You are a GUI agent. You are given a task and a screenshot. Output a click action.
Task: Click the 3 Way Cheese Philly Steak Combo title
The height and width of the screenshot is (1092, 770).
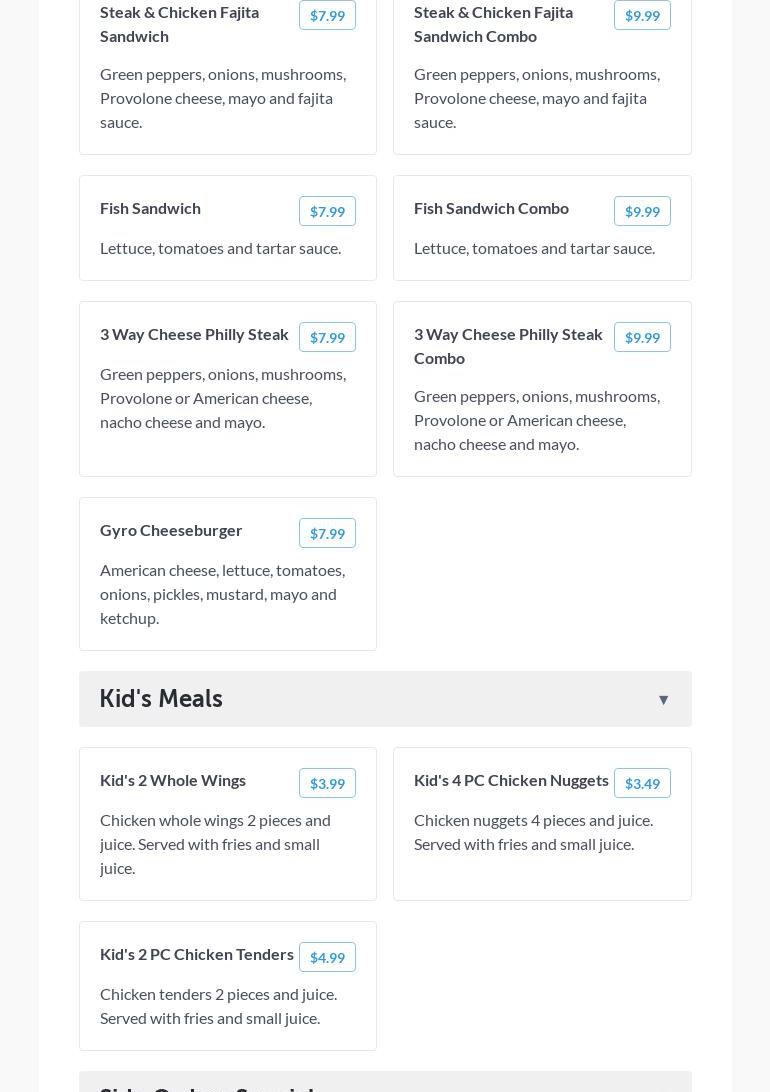(508, 346)
